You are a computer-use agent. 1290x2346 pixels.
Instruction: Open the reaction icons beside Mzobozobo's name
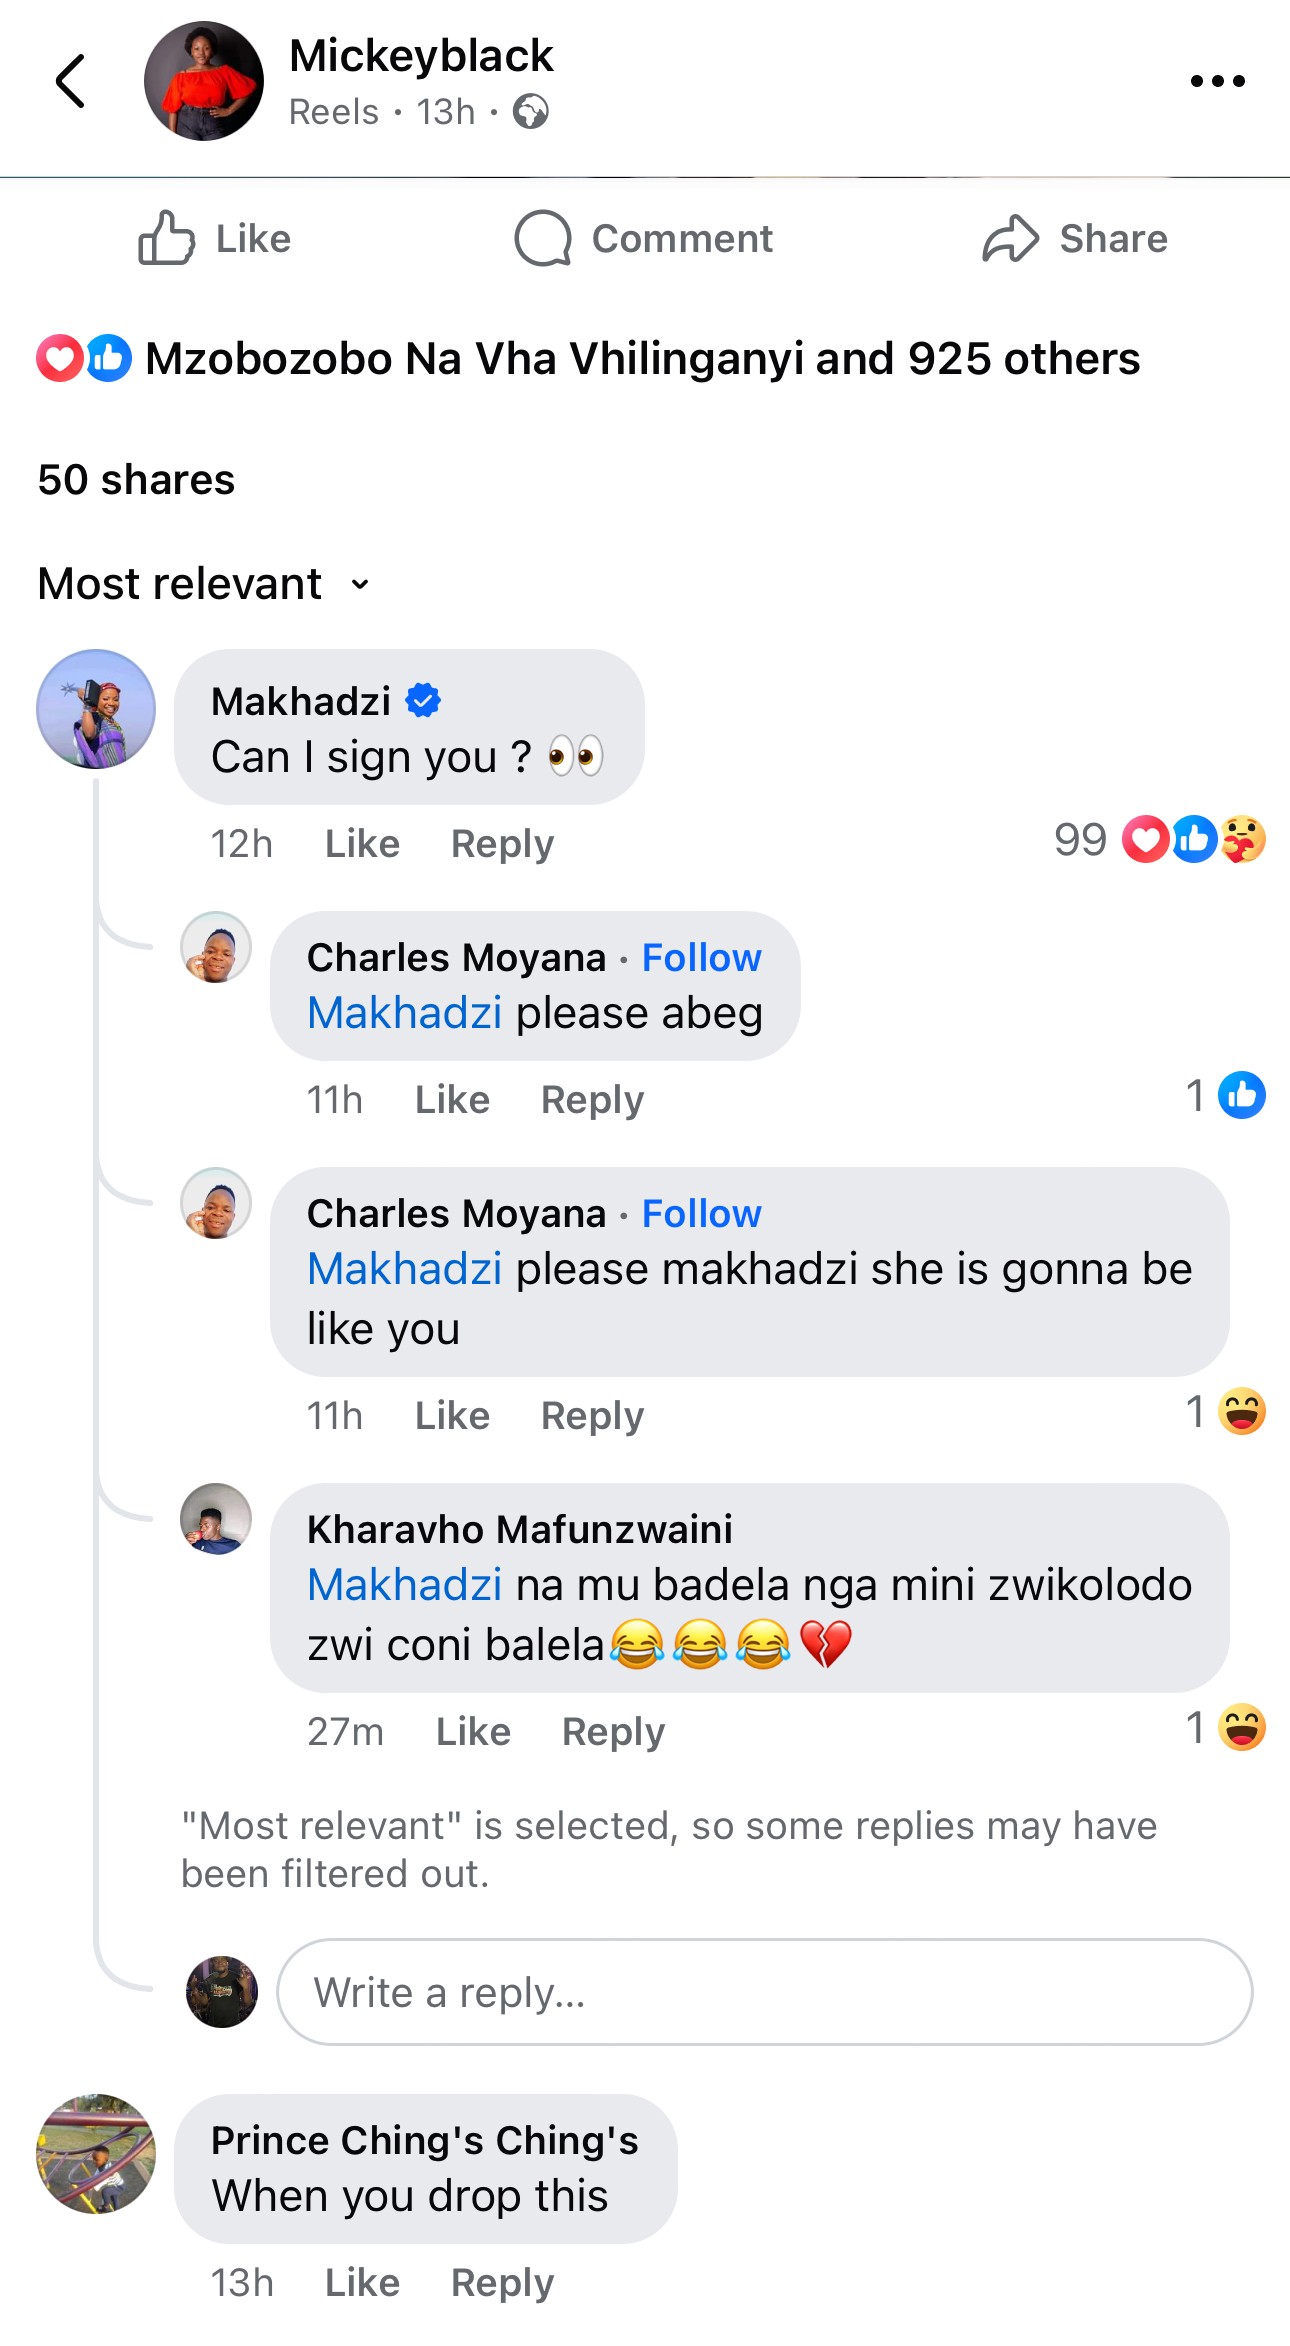(x=84, y=358)
